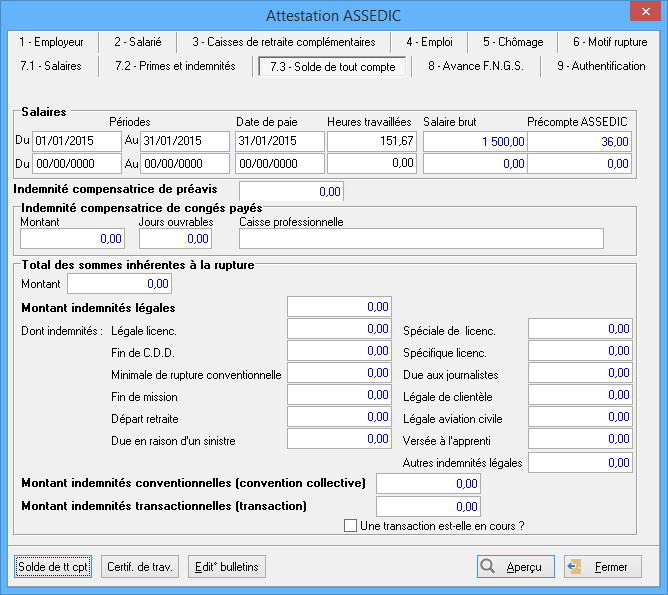Image resolution: width=668 pixels, height=595 pixels.
Task: Select the 'Fin de C.D.D.' amount field
Action: click(339, 351)
